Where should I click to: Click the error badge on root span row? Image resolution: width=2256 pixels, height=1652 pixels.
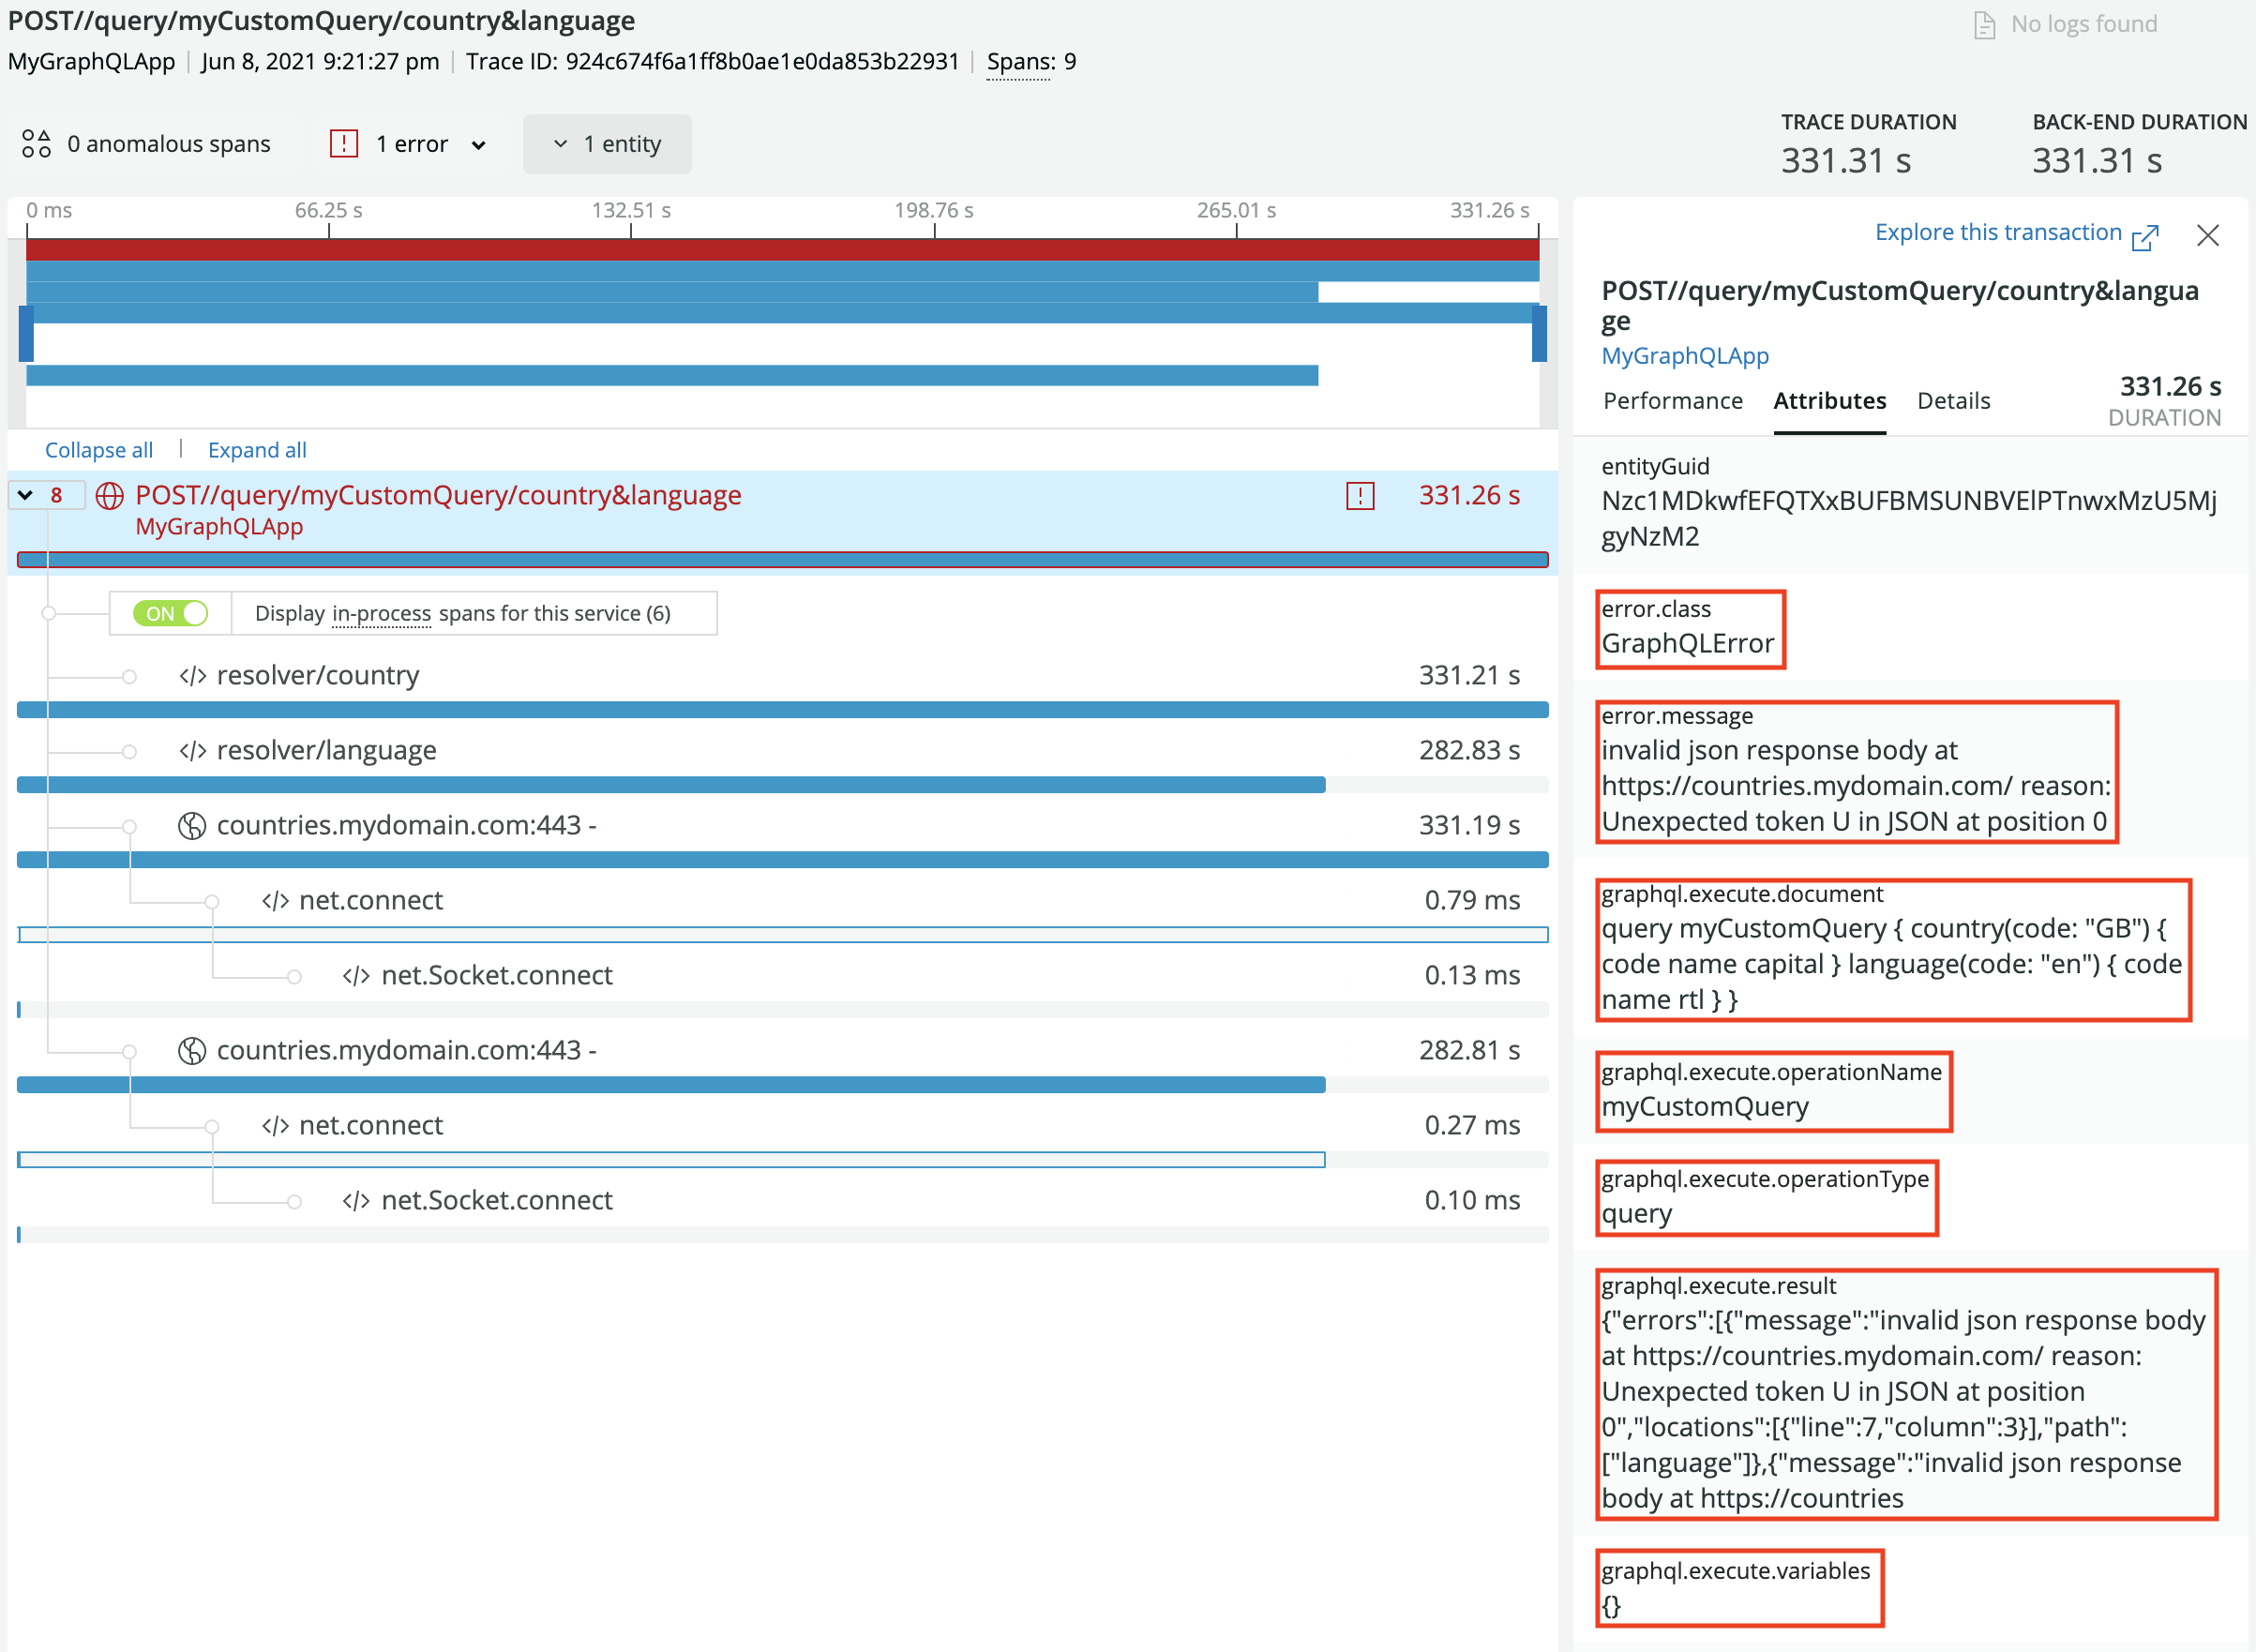(1360, 496)
